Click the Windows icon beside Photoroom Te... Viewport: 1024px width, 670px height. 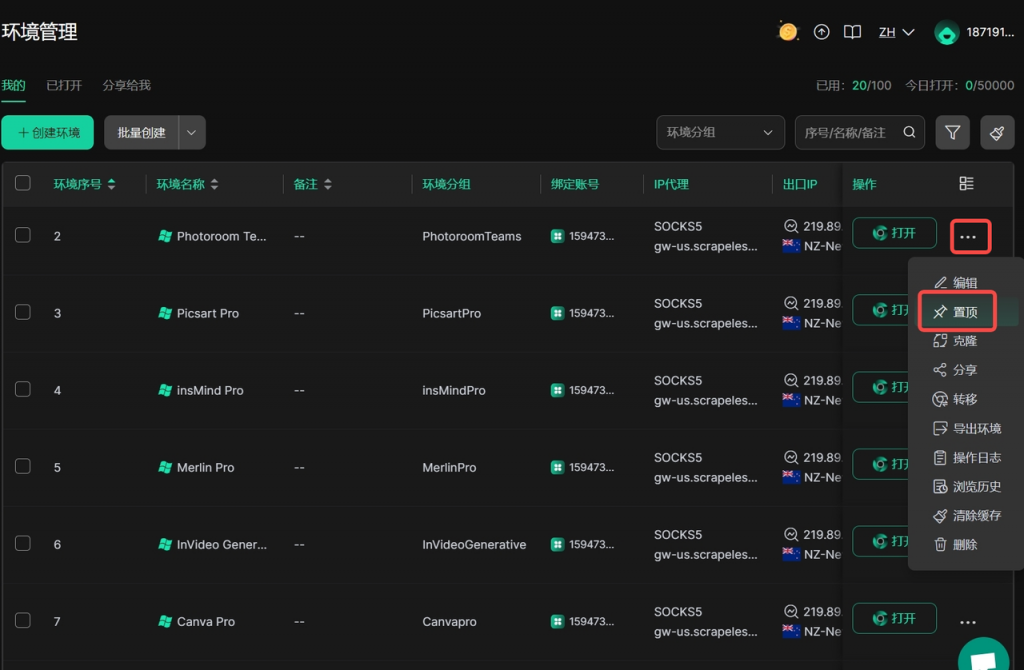click(165, 236)
